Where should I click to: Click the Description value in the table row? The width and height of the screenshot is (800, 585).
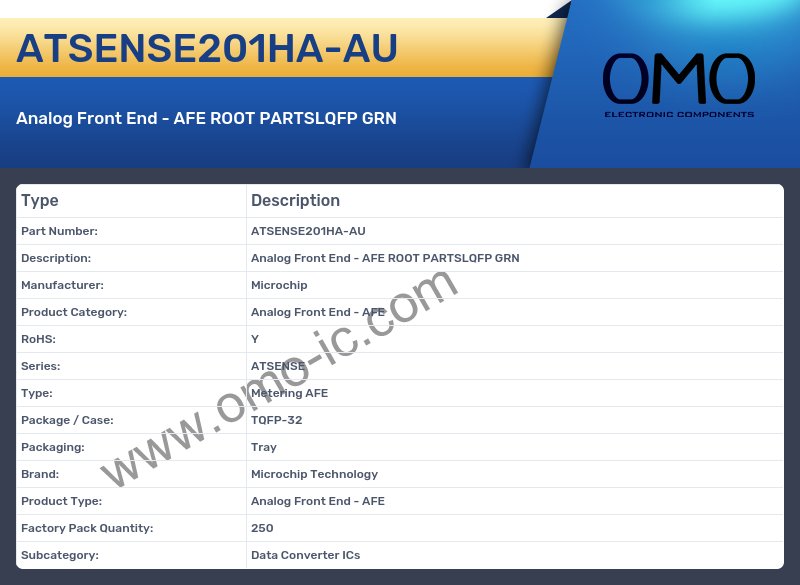tap(385, 258)
